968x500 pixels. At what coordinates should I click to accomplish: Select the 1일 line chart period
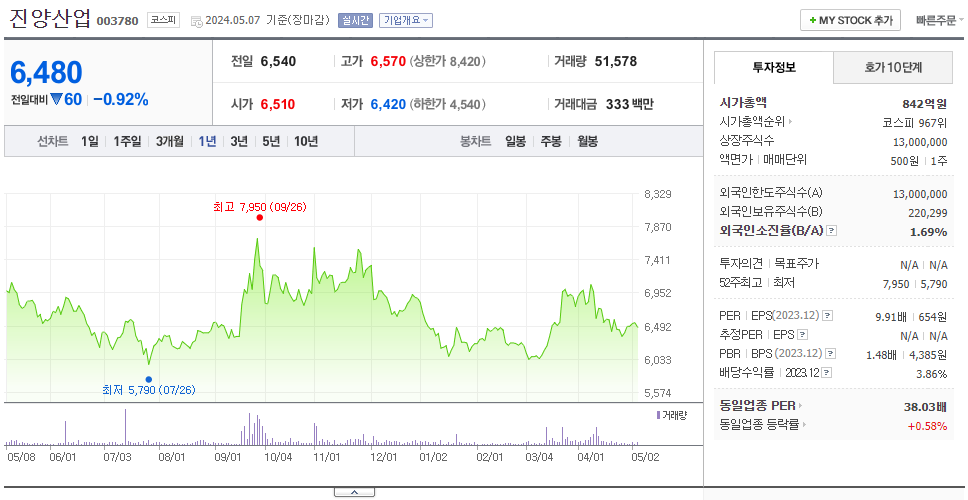[x=90, y=141]
